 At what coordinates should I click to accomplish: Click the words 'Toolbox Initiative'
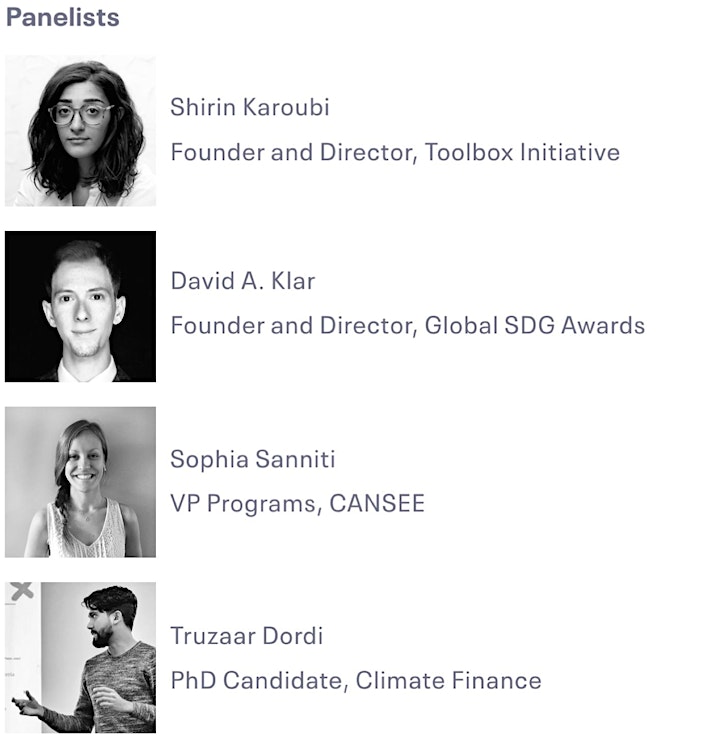tap(522, 152)
